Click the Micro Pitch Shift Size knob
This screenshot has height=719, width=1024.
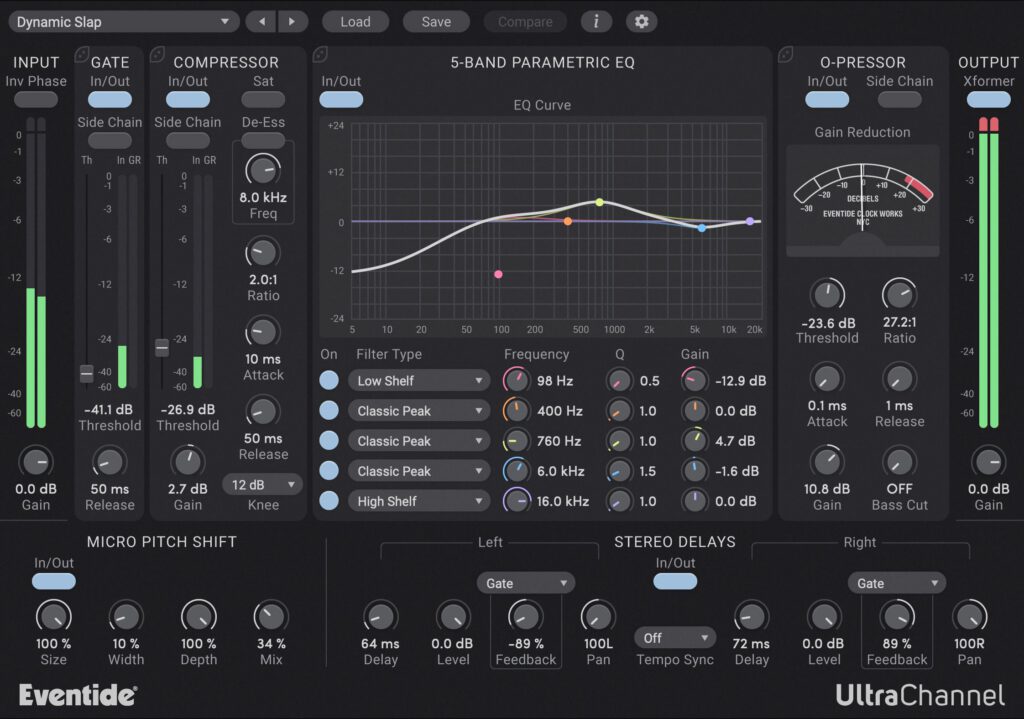coord(54,616)
